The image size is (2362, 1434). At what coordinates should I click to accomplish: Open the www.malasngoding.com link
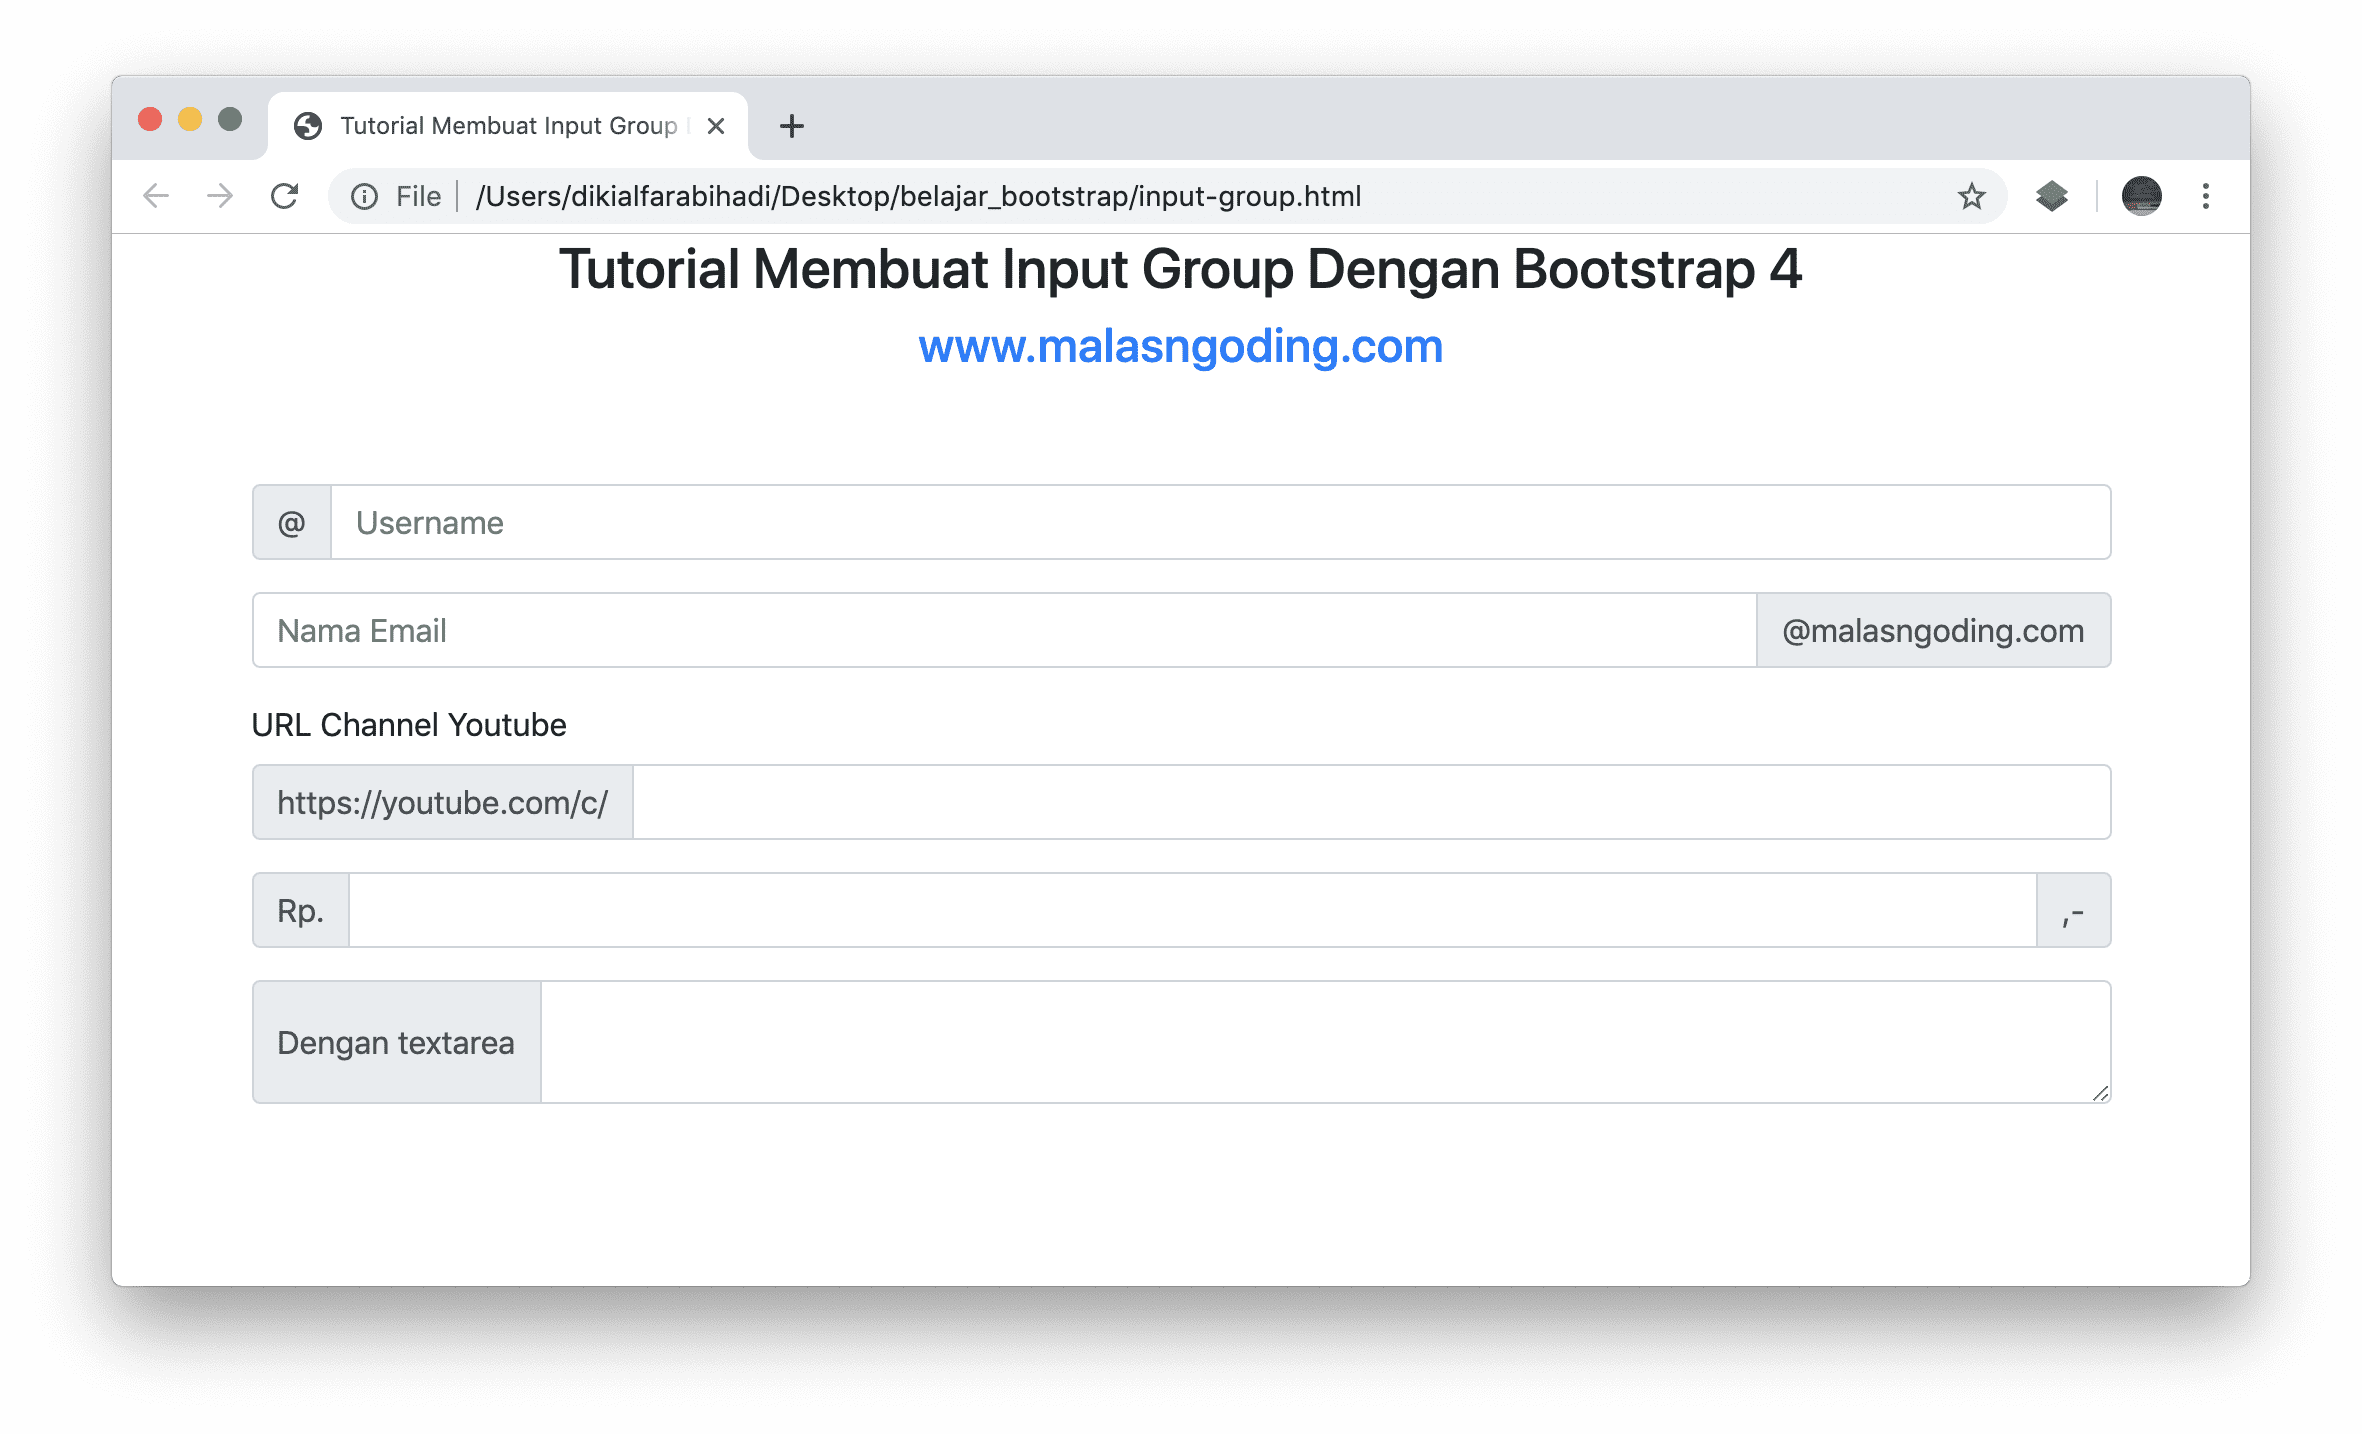click(1180, 347)
